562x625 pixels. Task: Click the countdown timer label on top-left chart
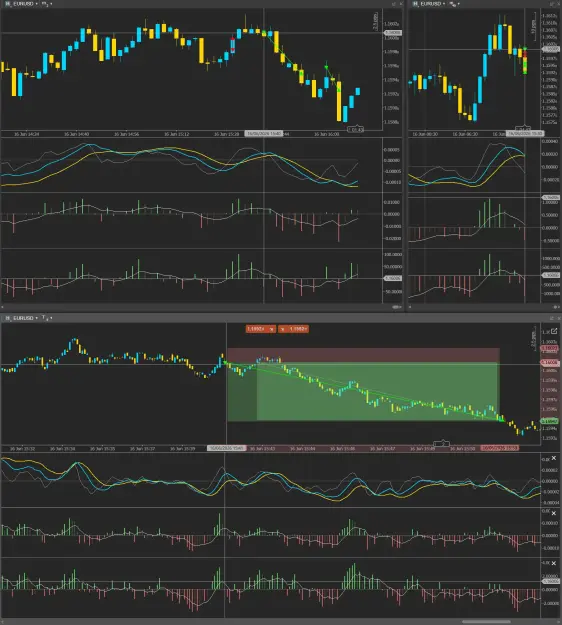[355, 130]
